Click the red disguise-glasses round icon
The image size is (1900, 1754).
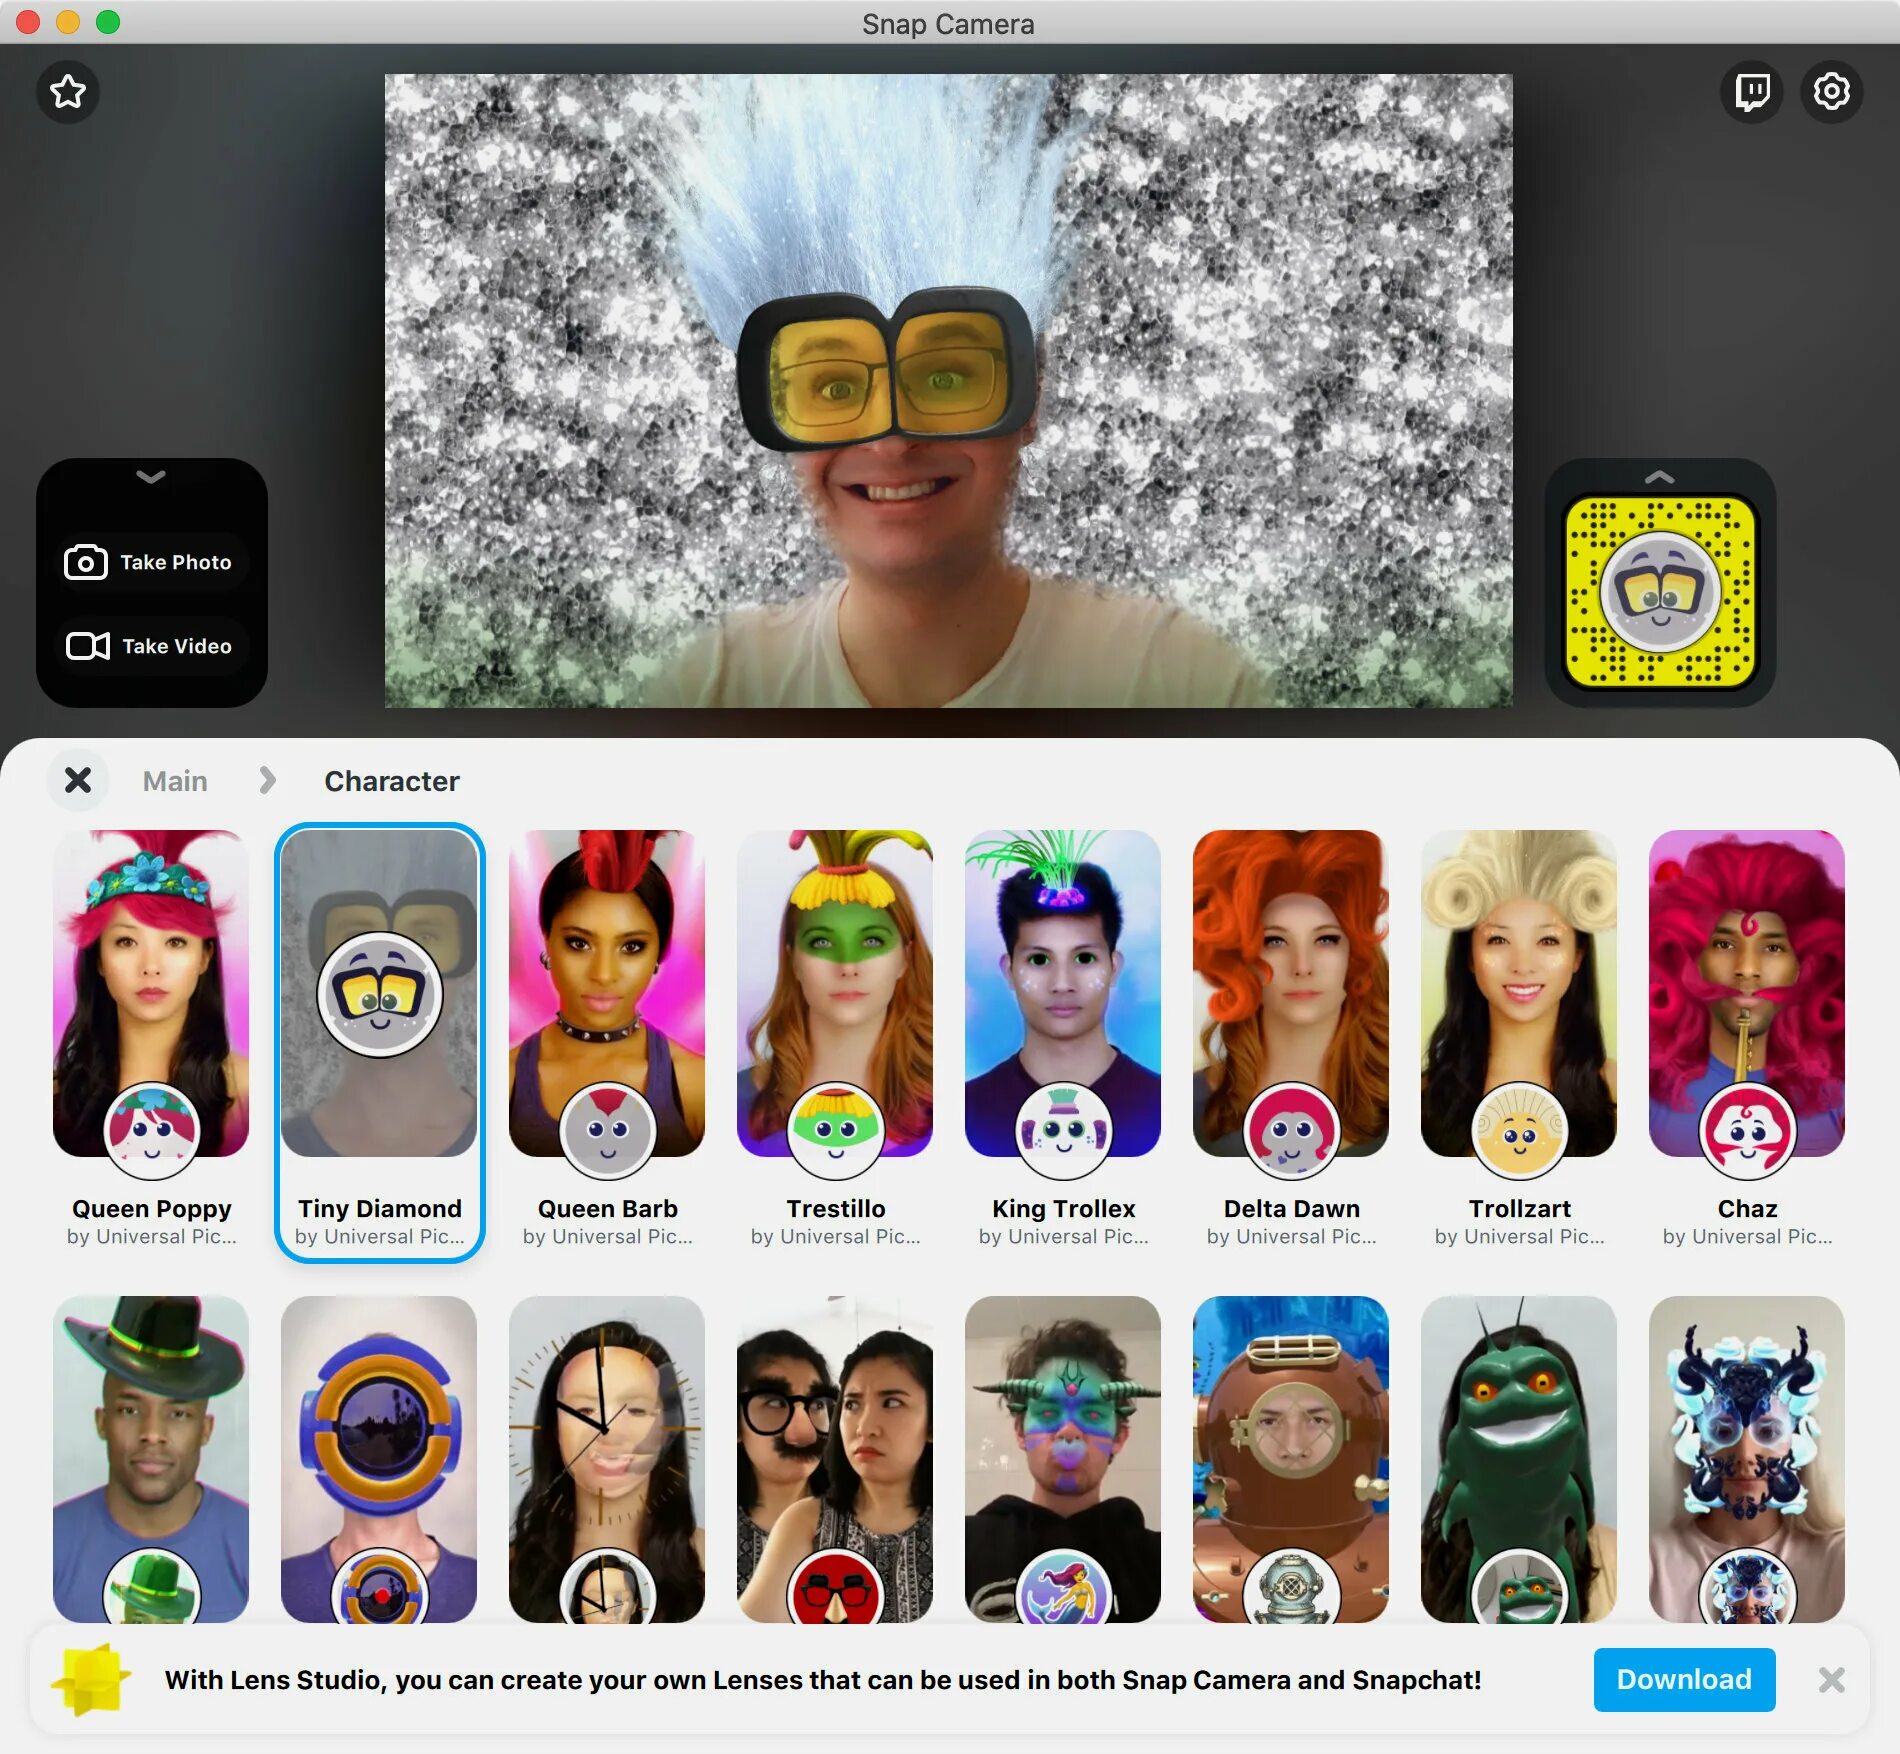[x=836, y=1587]
